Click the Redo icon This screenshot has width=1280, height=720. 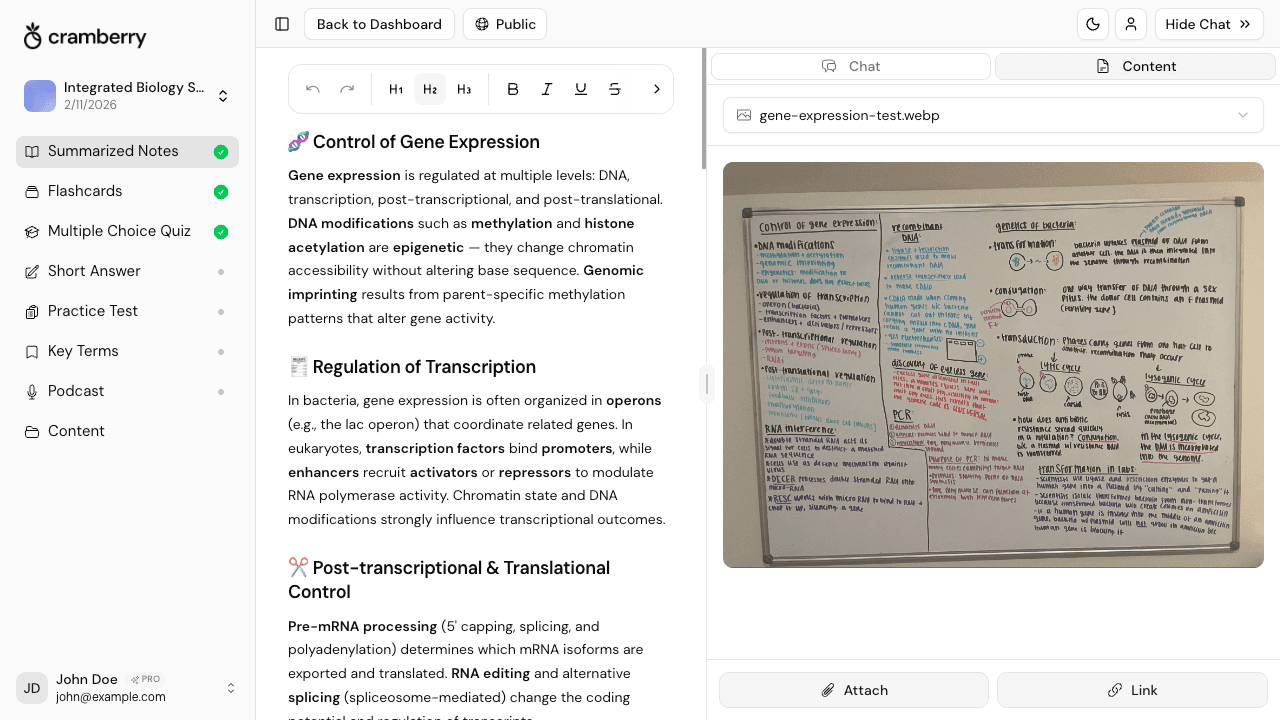[347, 89]
